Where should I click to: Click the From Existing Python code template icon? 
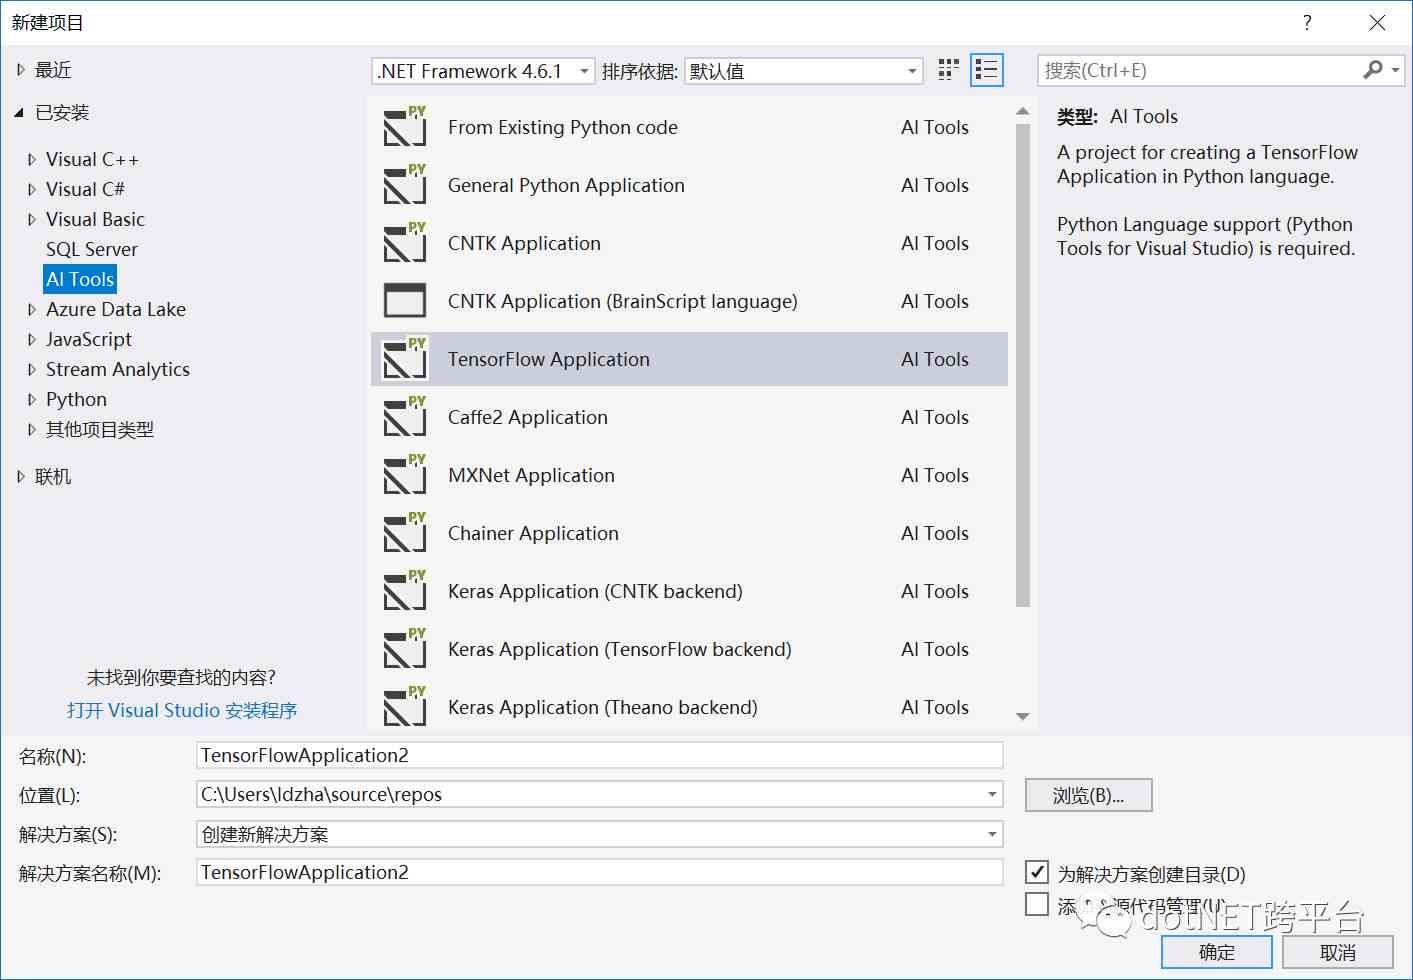click(405, 127)
